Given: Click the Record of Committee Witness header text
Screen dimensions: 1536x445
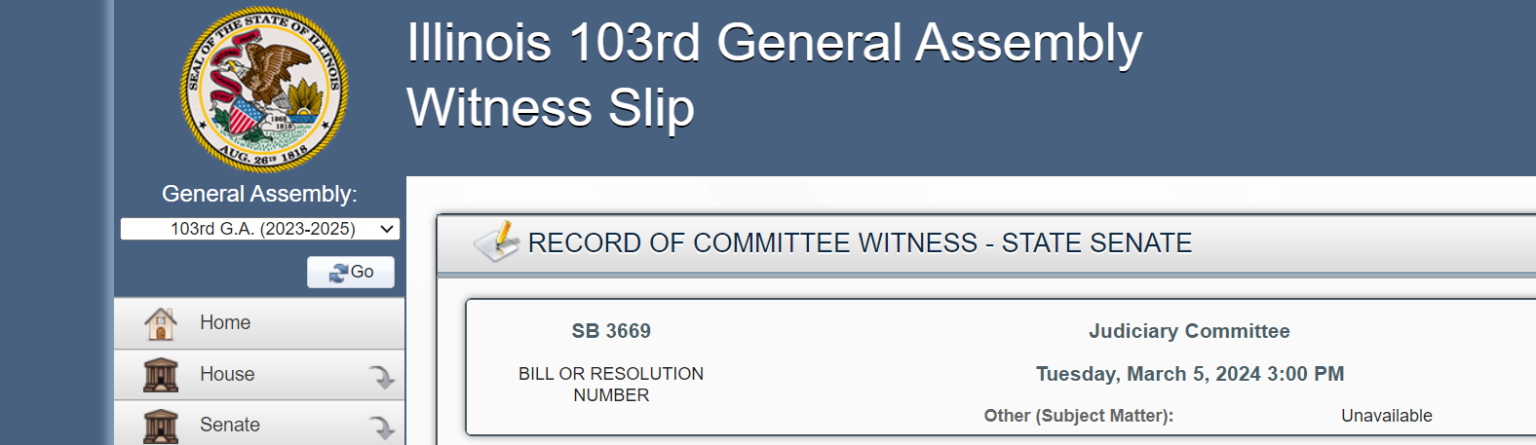Looking at the screenshot, I should 860,243.
